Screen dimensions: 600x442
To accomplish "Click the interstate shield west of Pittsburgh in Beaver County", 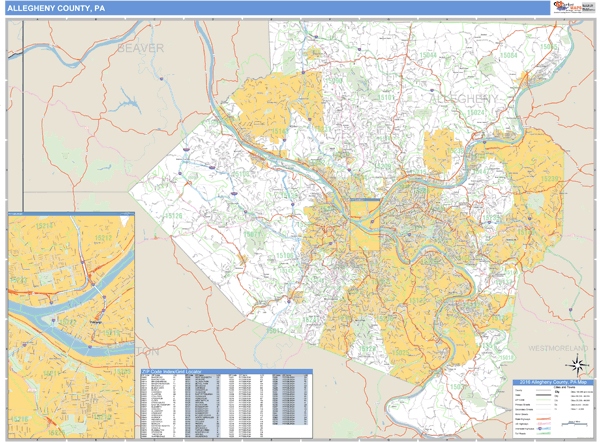I will coord(161,78).
